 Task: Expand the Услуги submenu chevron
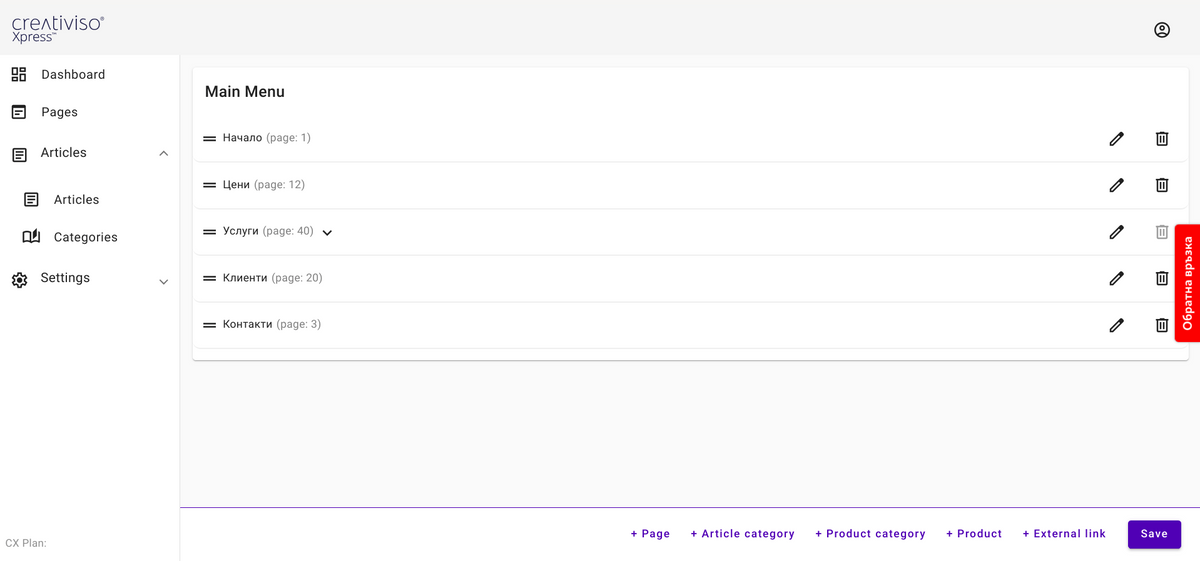327,232
